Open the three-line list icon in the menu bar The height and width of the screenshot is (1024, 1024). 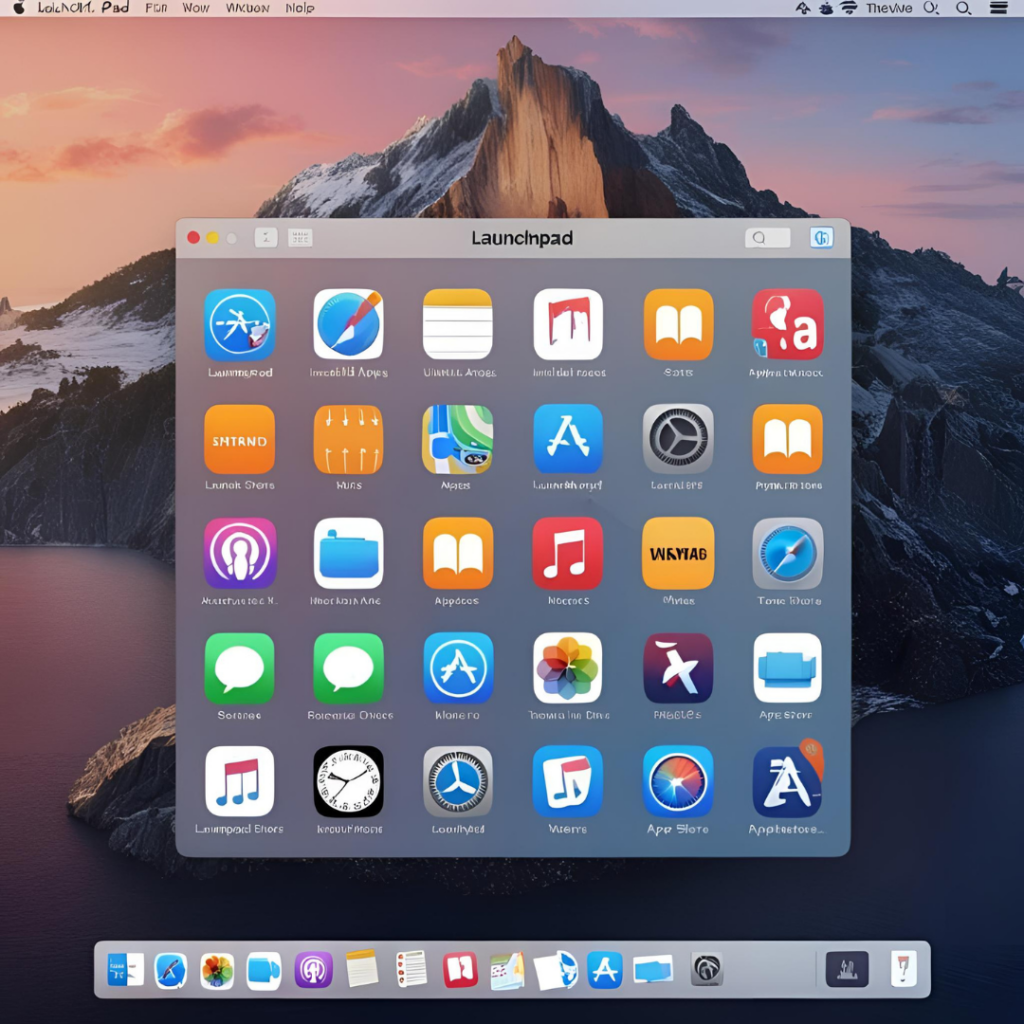[999, 8]
